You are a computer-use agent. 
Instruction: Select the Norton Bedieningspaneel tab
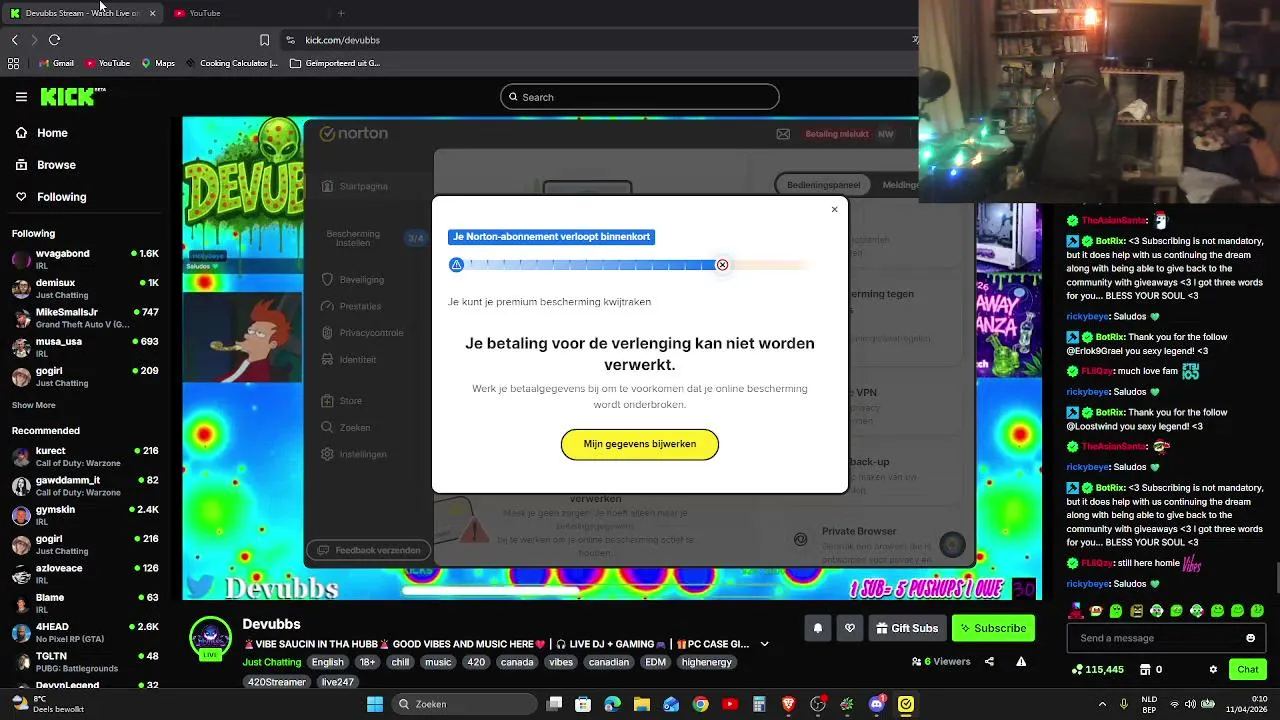click(x=823, y=185)
